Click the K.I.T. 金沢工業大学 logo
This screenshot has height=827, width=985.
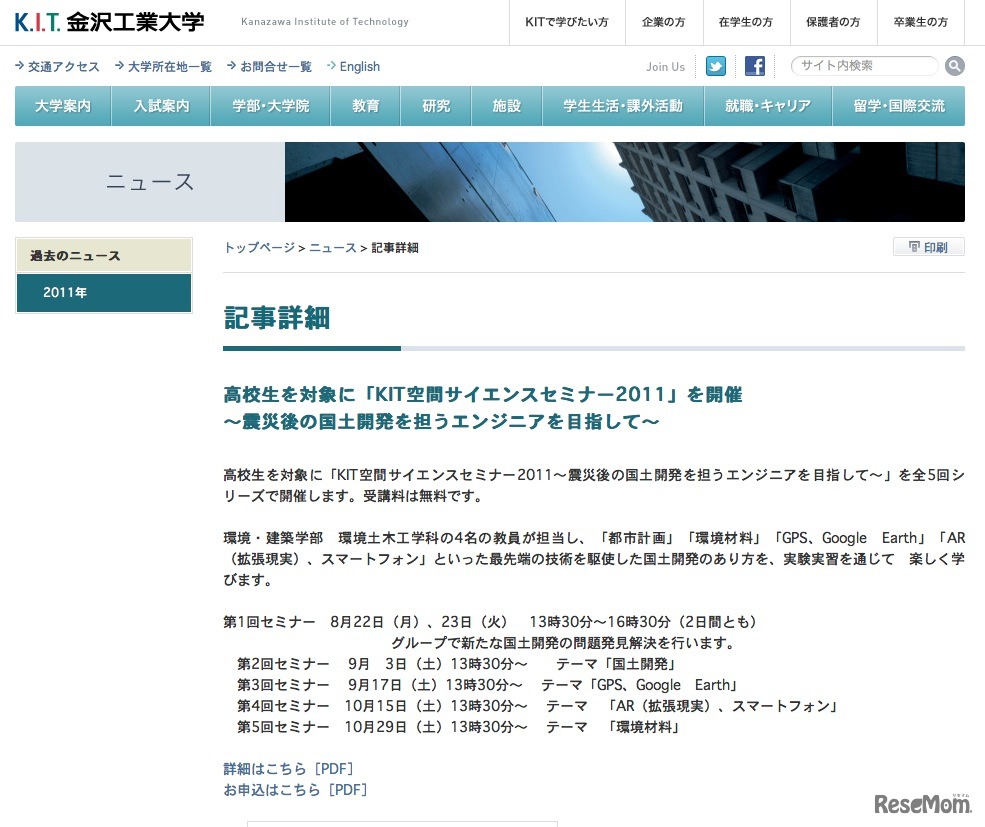coord(109,22)
